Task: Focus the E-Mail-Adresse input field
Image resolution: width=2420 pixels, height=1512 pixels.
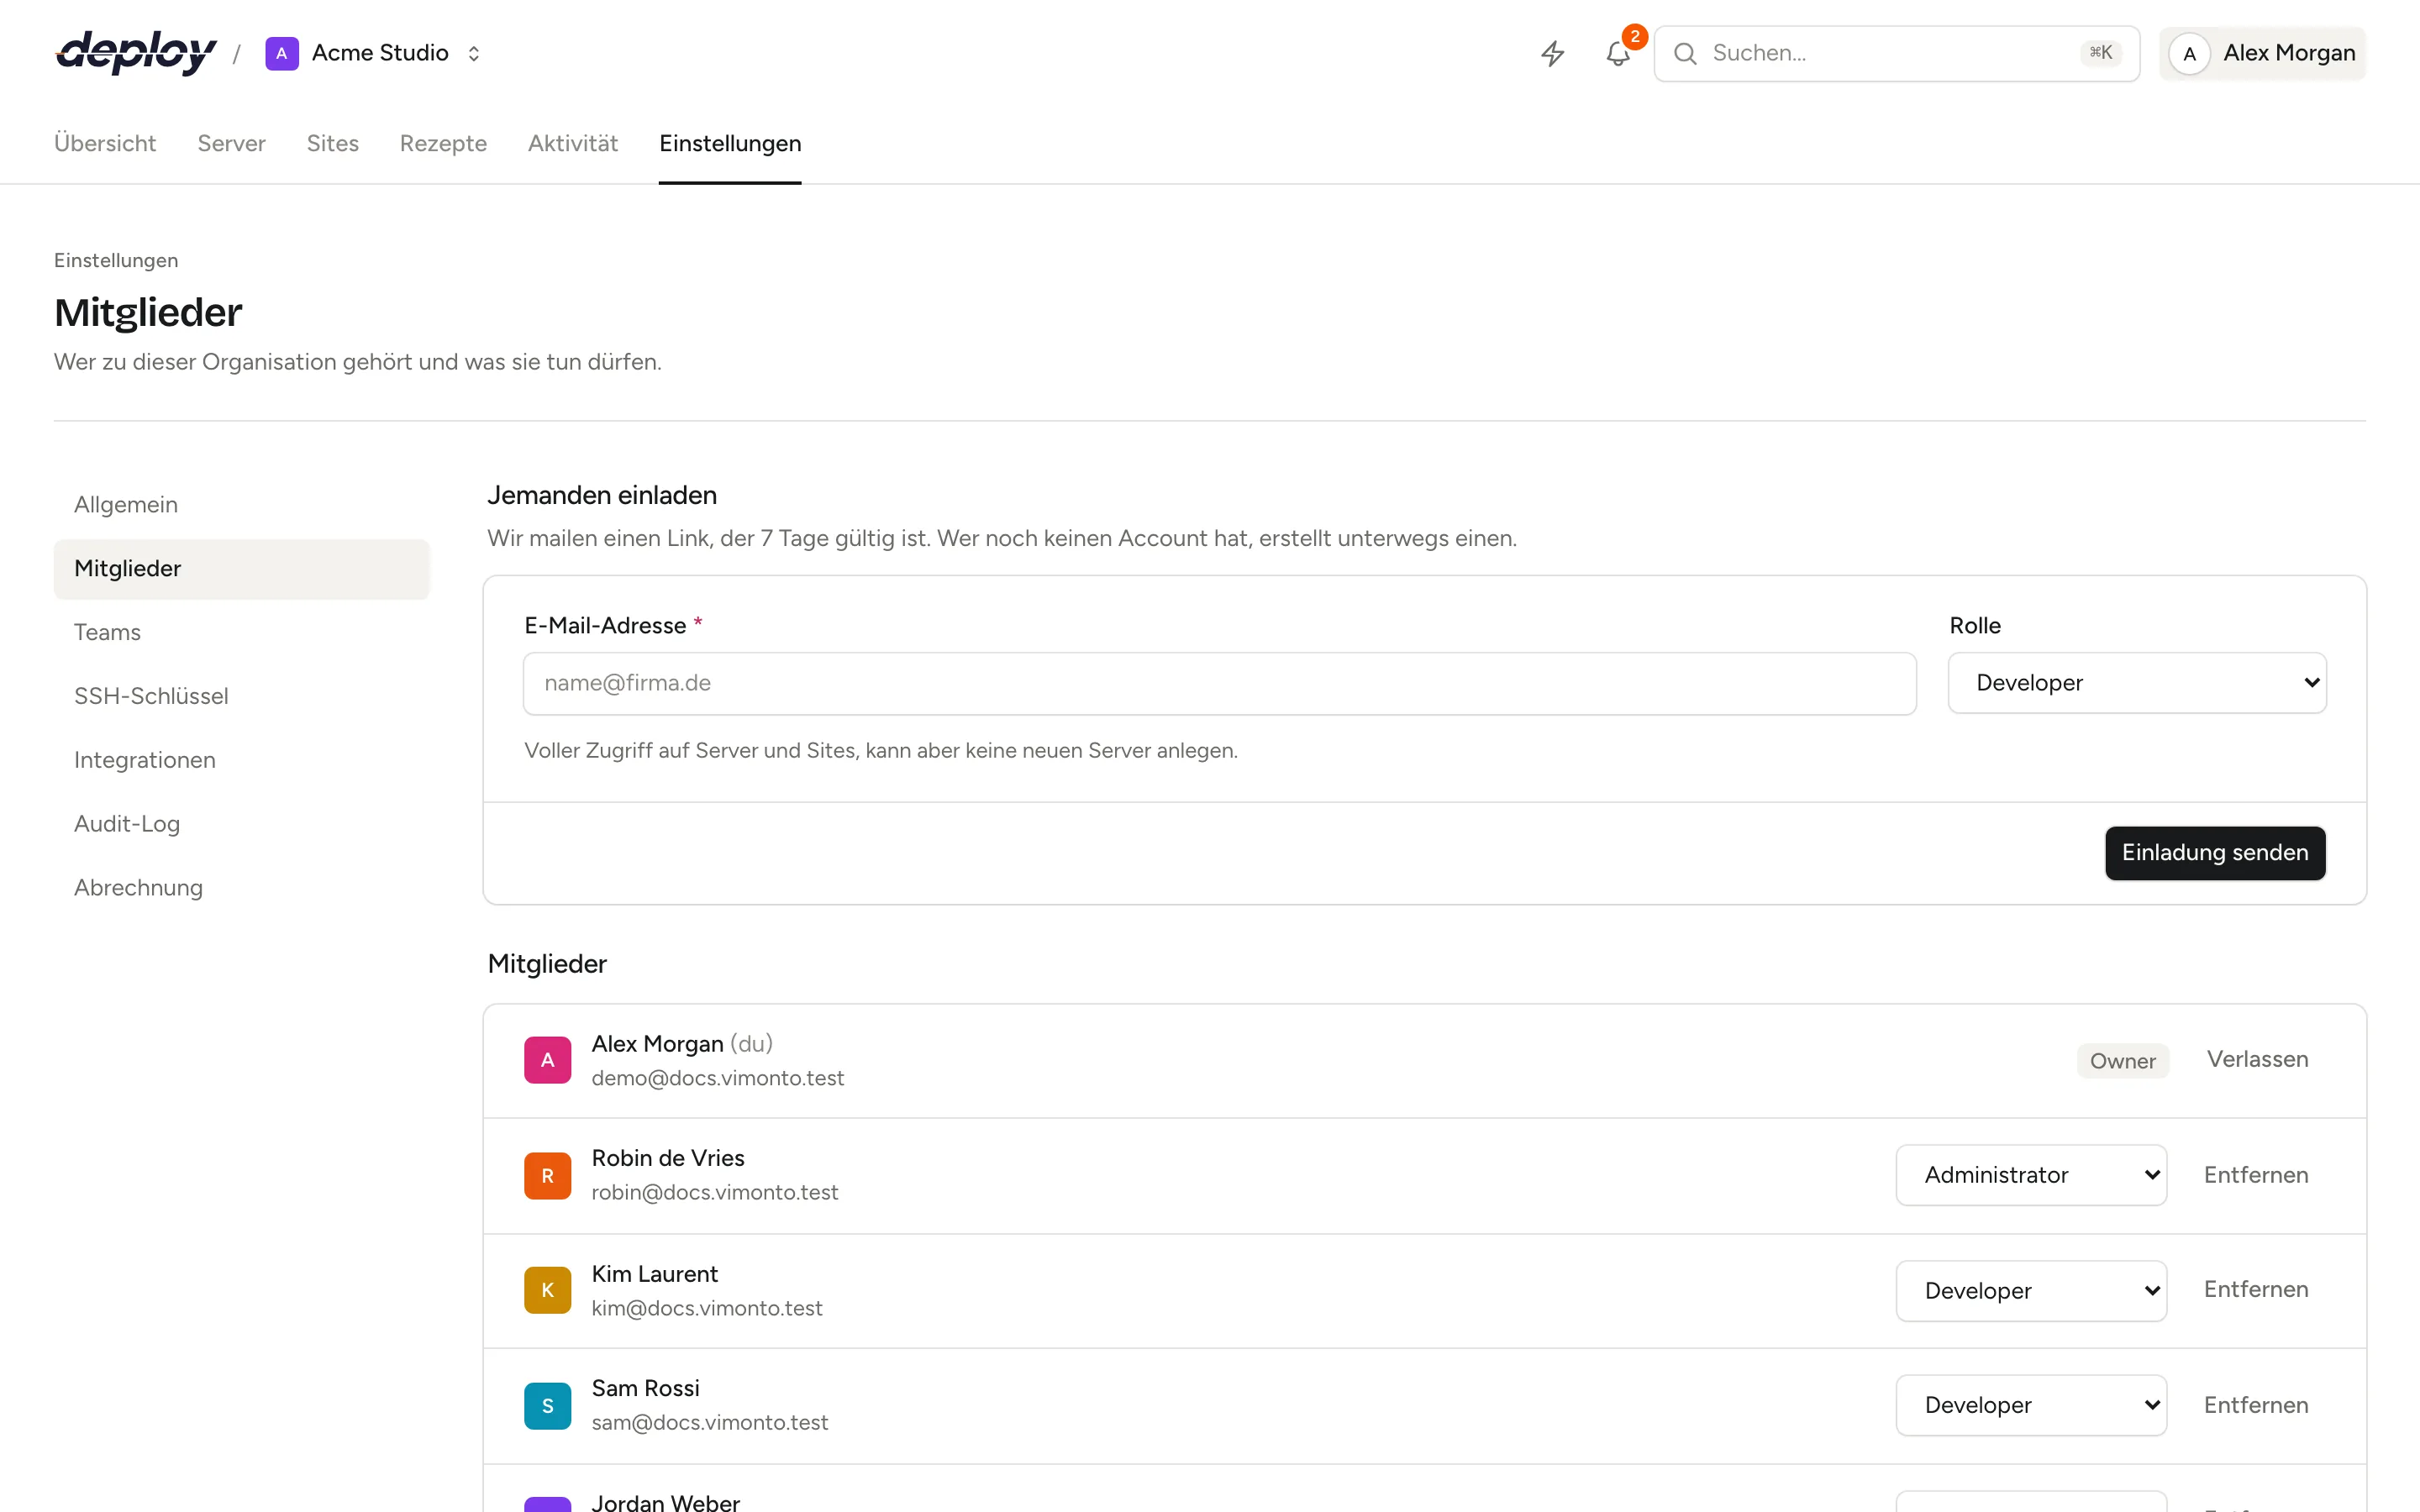Action: click(1219, 683)
